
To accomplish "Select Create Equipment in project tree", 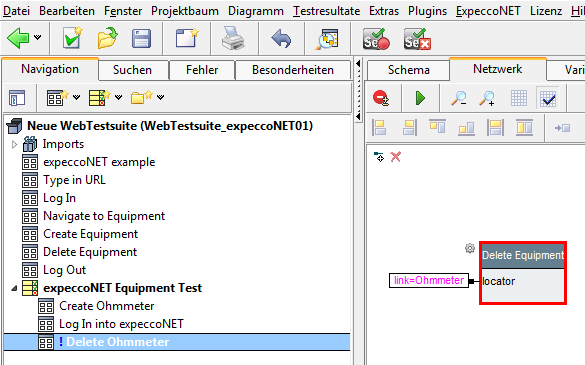I will [91, 234].
